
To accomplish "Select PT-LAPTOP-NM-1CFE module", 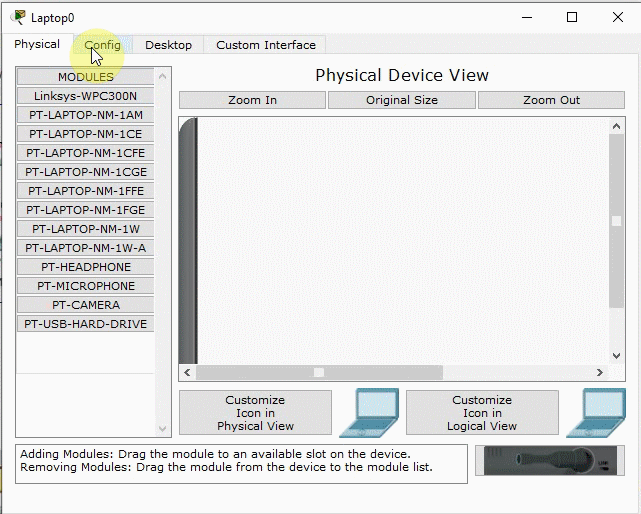I will 85,153.
